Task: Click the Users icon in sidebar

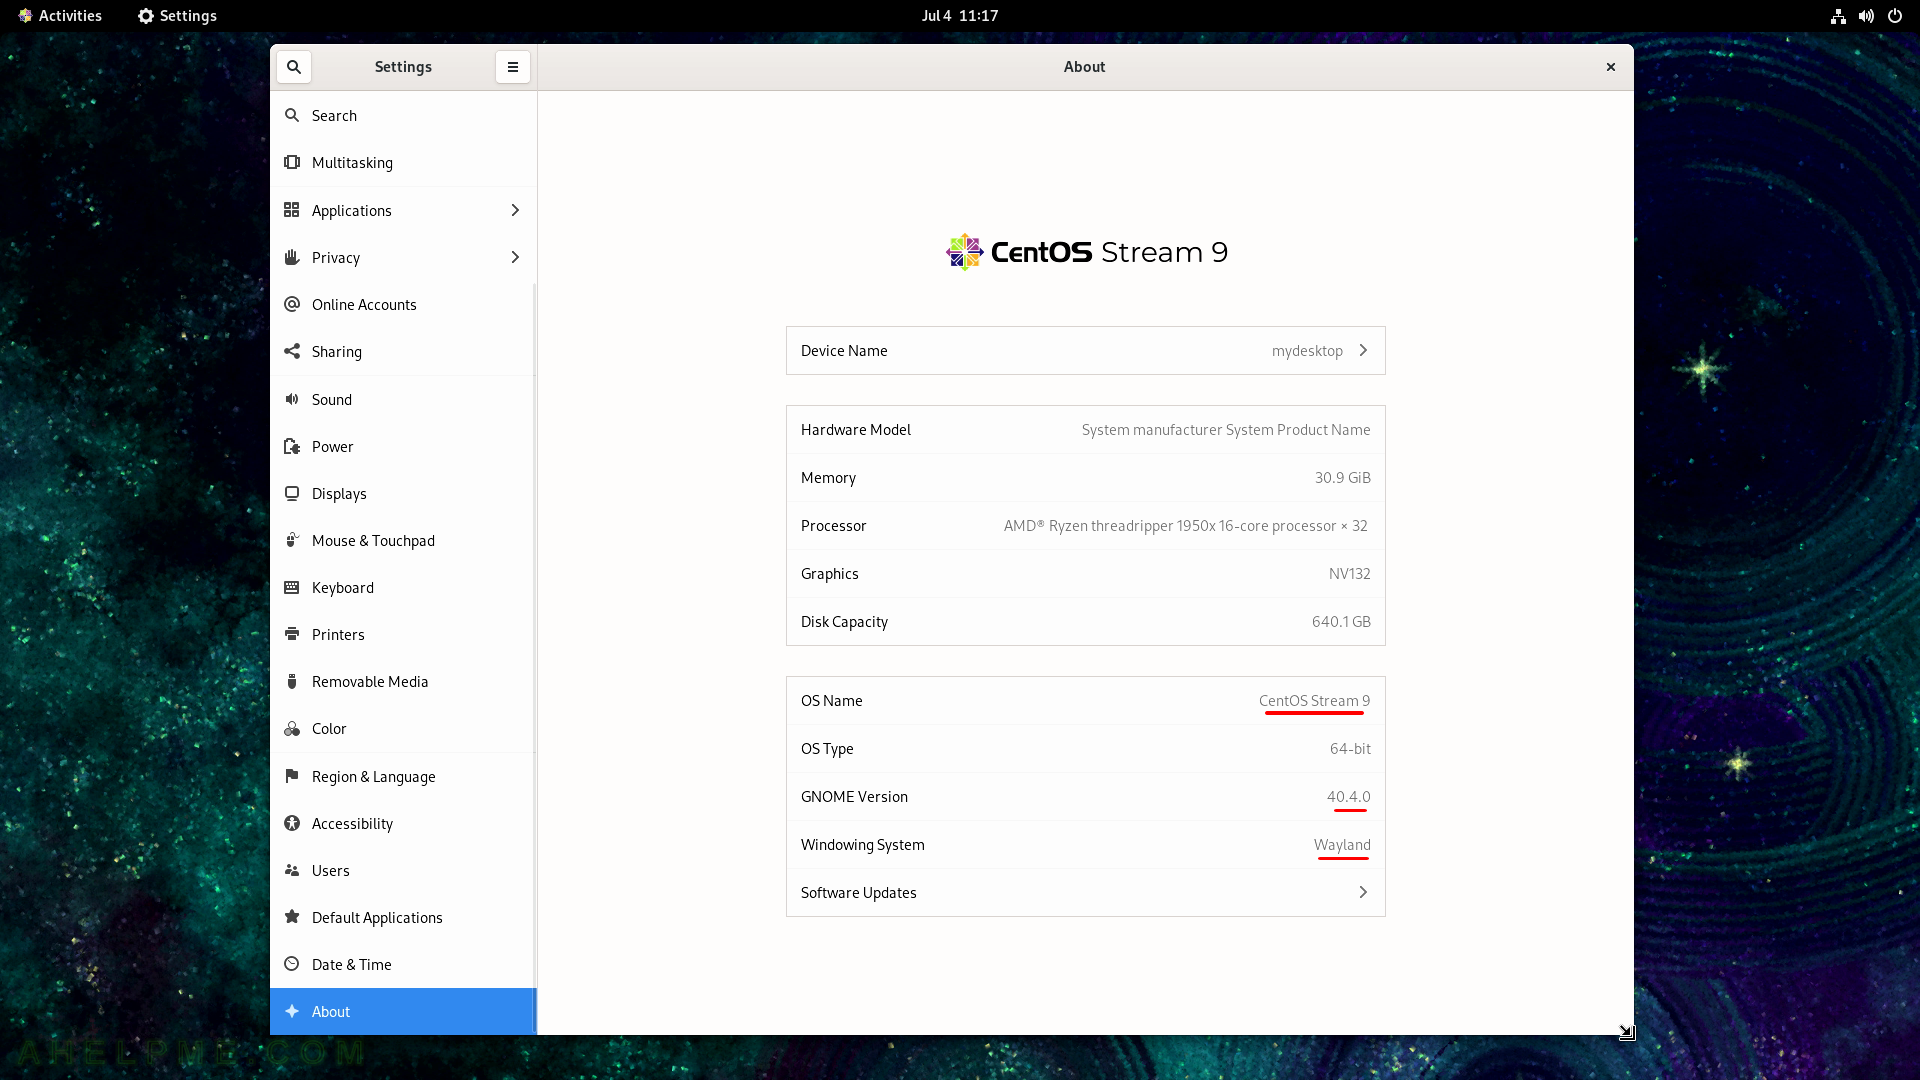Action: pos(292,870)
